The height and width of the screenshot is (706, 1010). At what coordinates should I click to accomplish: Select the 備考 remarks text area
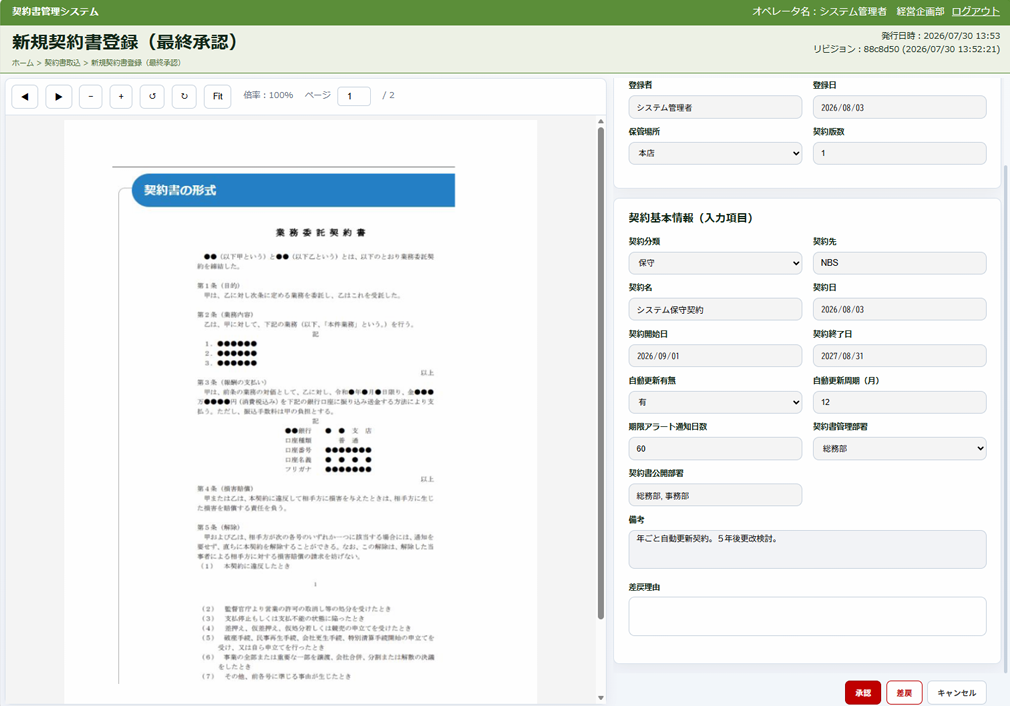pos(807,549)
